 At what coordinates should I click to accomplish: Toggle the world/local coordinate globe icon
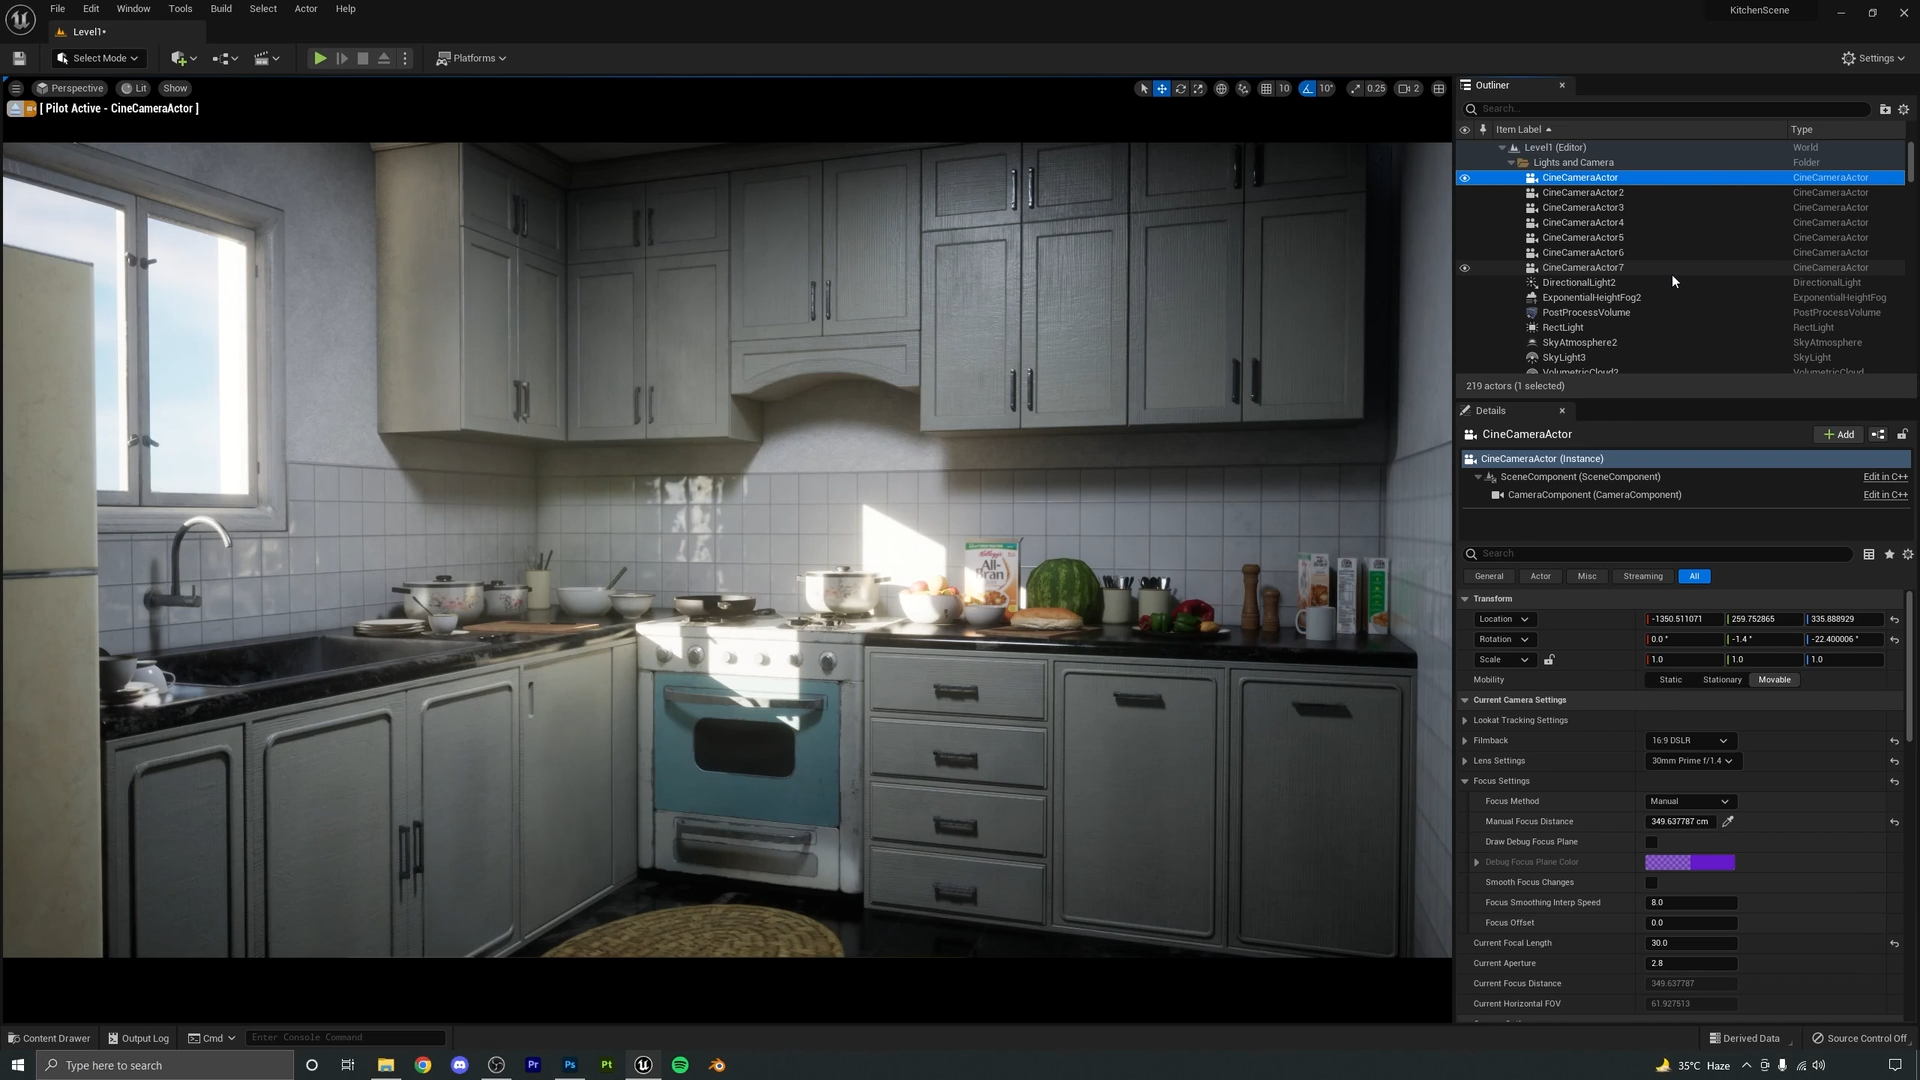click(x=1221, y=88)
